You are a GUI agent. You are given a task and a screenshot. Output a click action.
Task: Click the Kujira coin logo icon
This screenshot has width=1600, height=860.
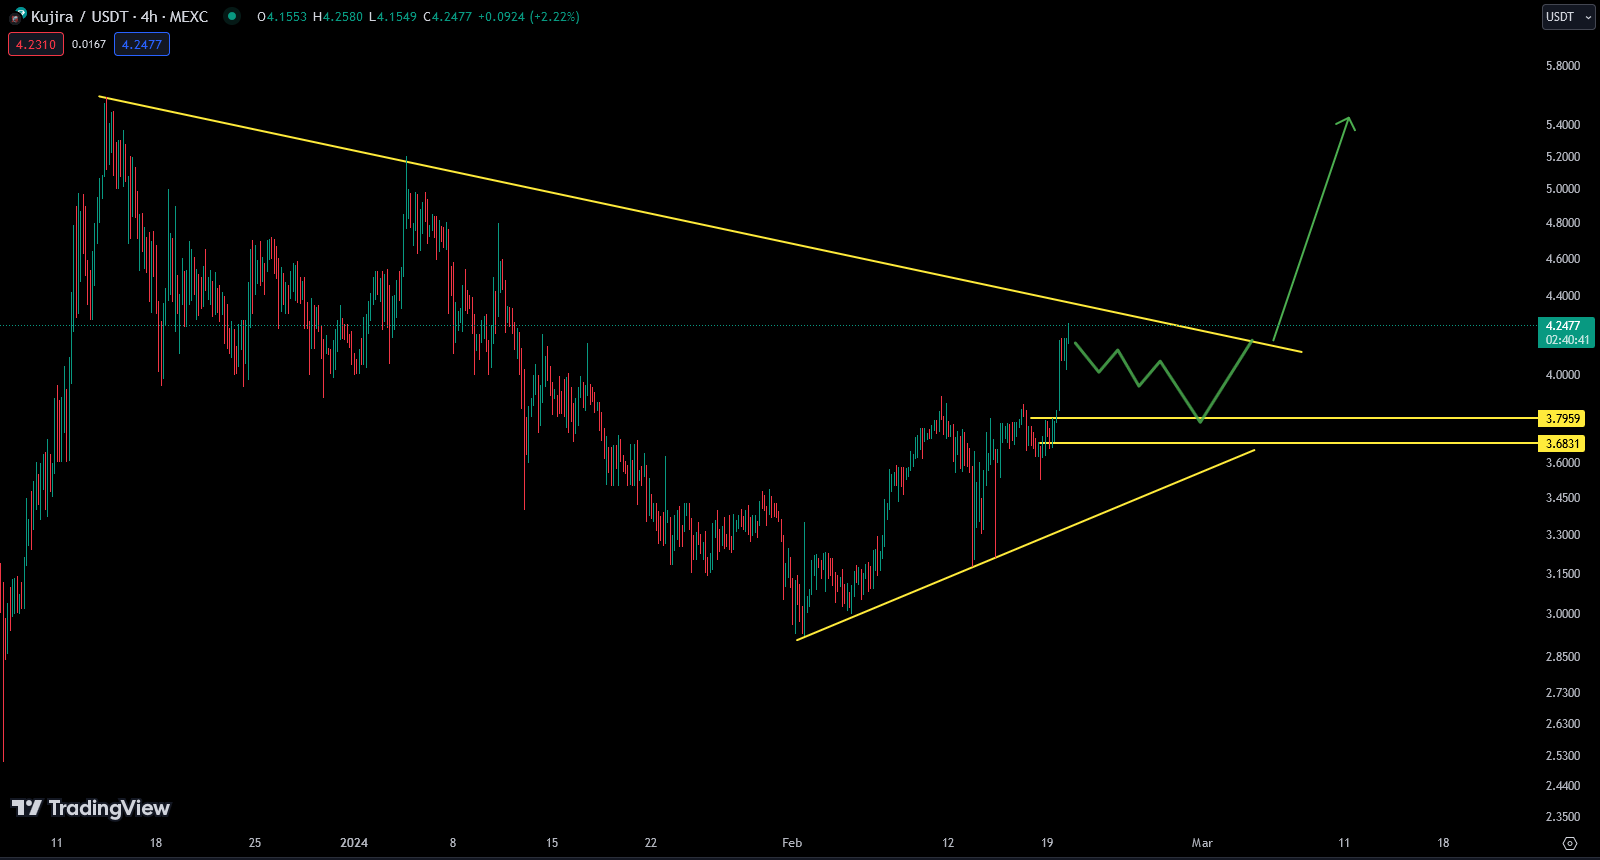tap(18, 16)
